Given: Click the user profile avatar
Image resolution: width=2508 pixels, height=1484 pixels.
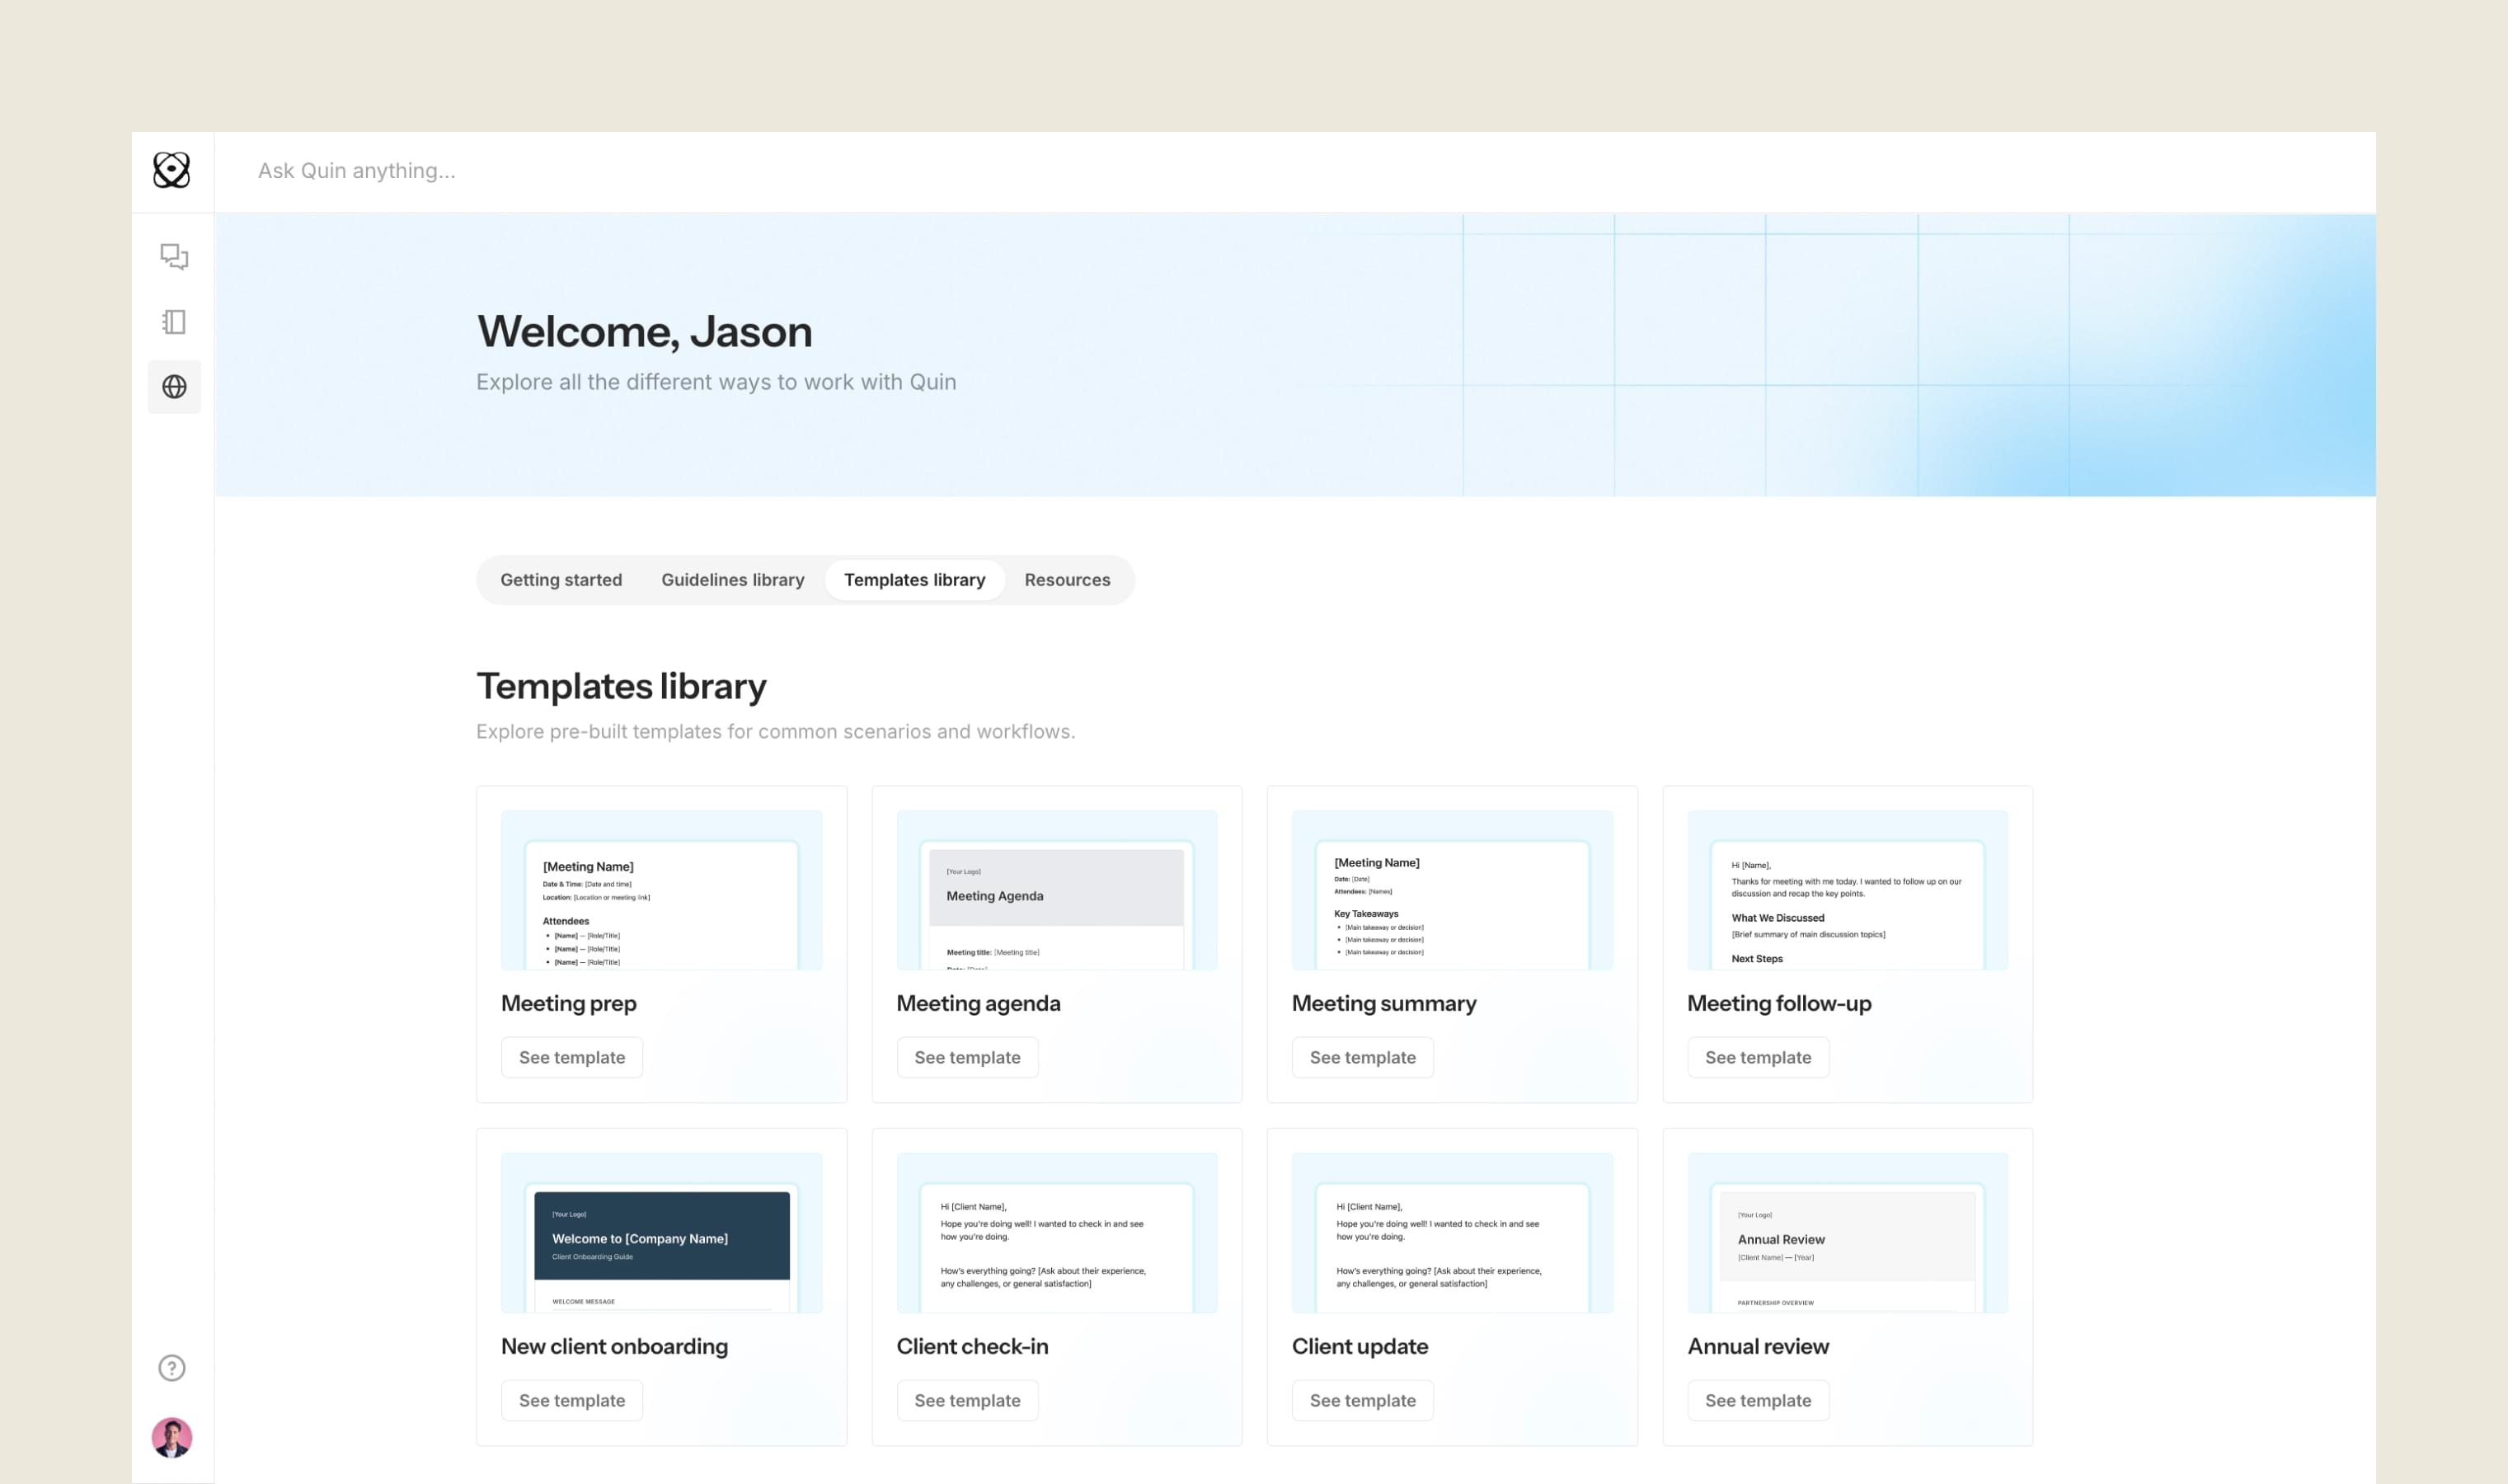Looking at the screenshot, I should point(172,1437).
